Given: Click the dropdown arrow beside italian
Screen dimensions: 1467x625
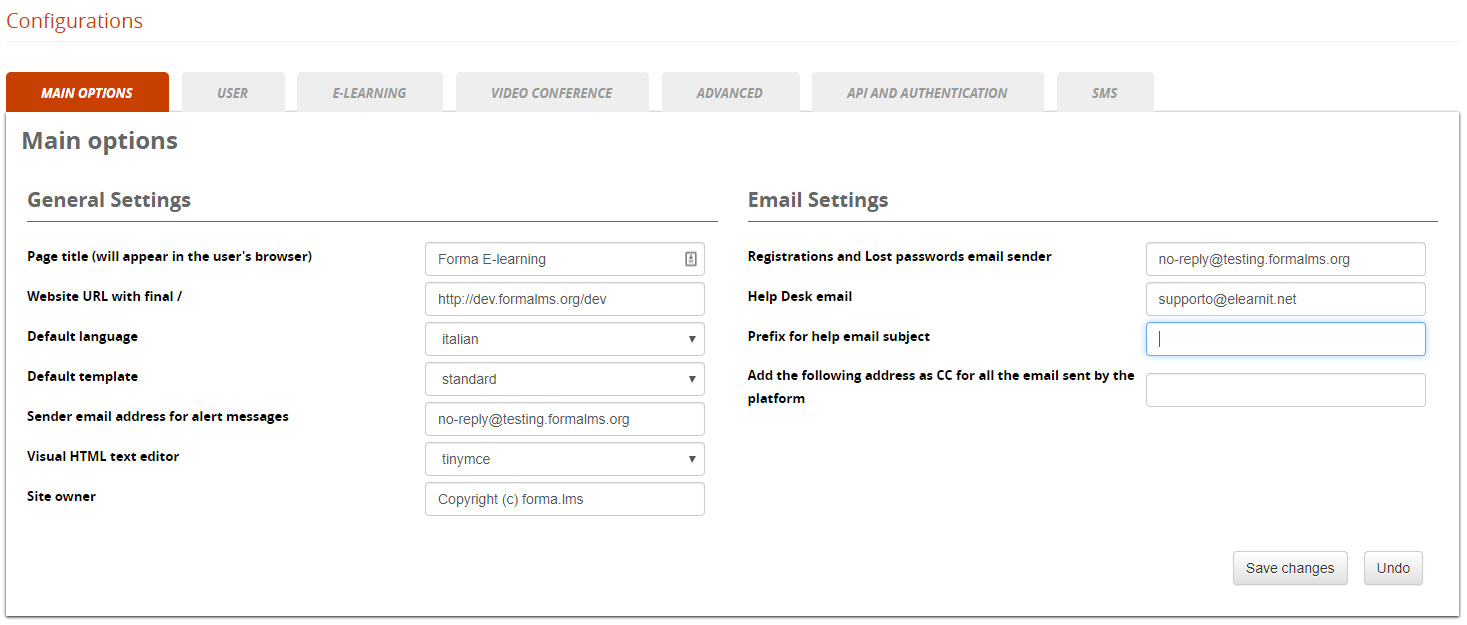Looking at the screenshot, I should point(692,339).
